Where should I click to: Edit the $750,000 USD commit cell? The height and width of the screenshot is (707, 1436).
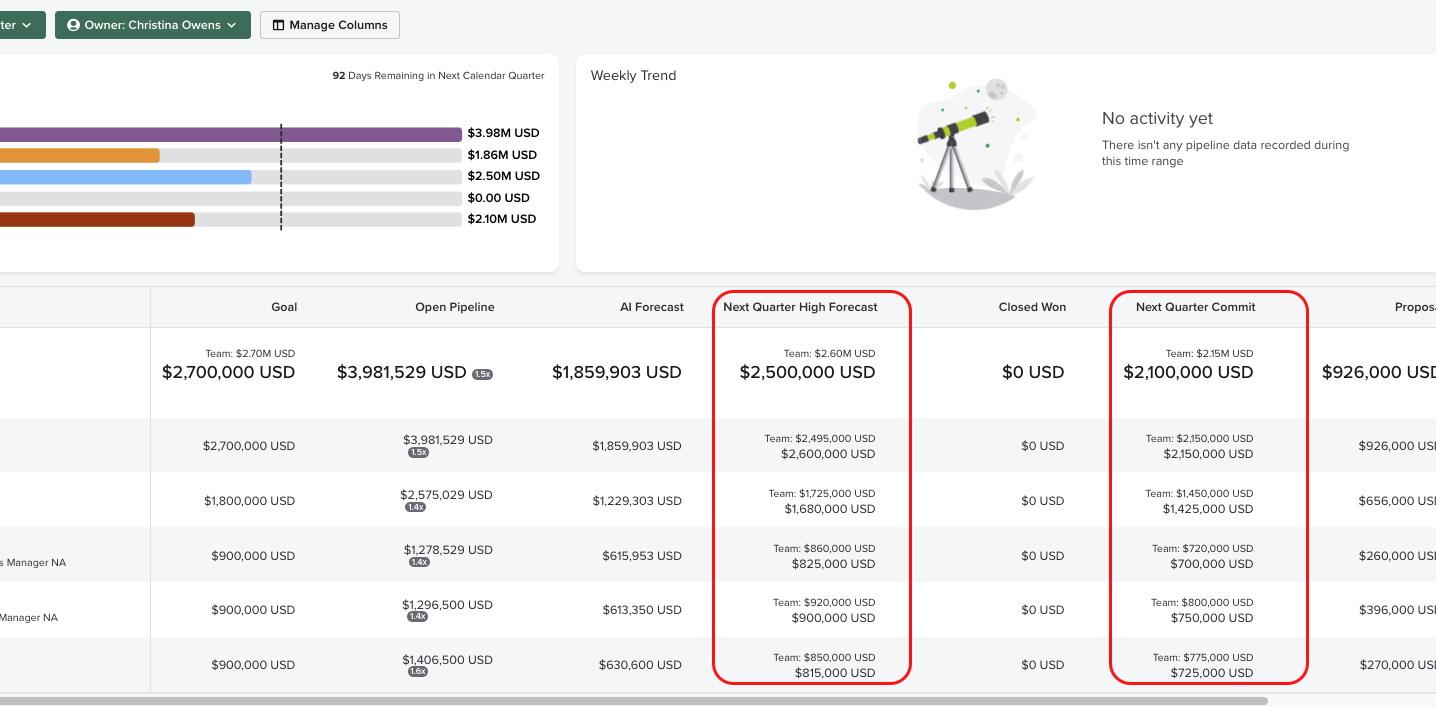coord(1211,618)
